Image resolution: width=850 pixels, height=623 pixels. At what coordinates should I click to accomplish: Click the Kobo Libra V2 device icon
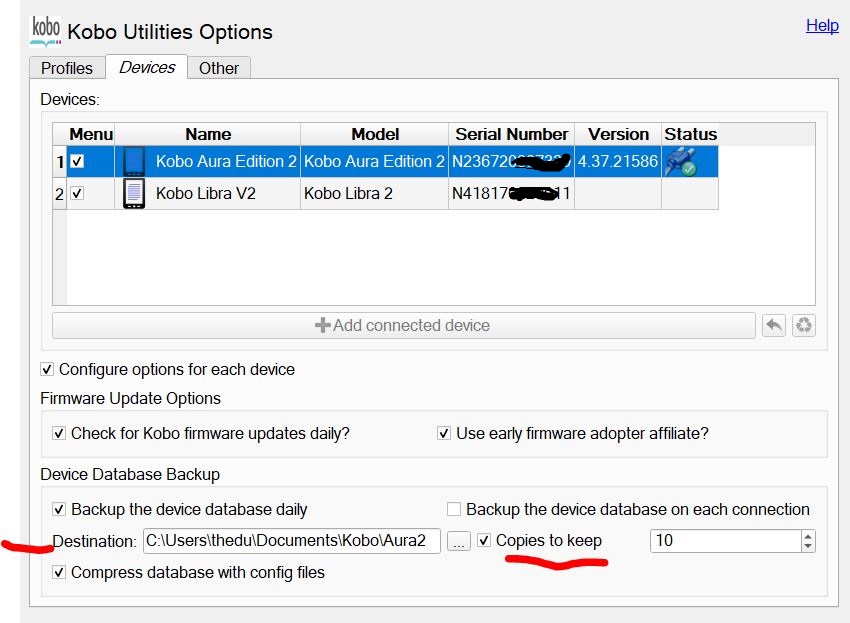click(134, 193)
